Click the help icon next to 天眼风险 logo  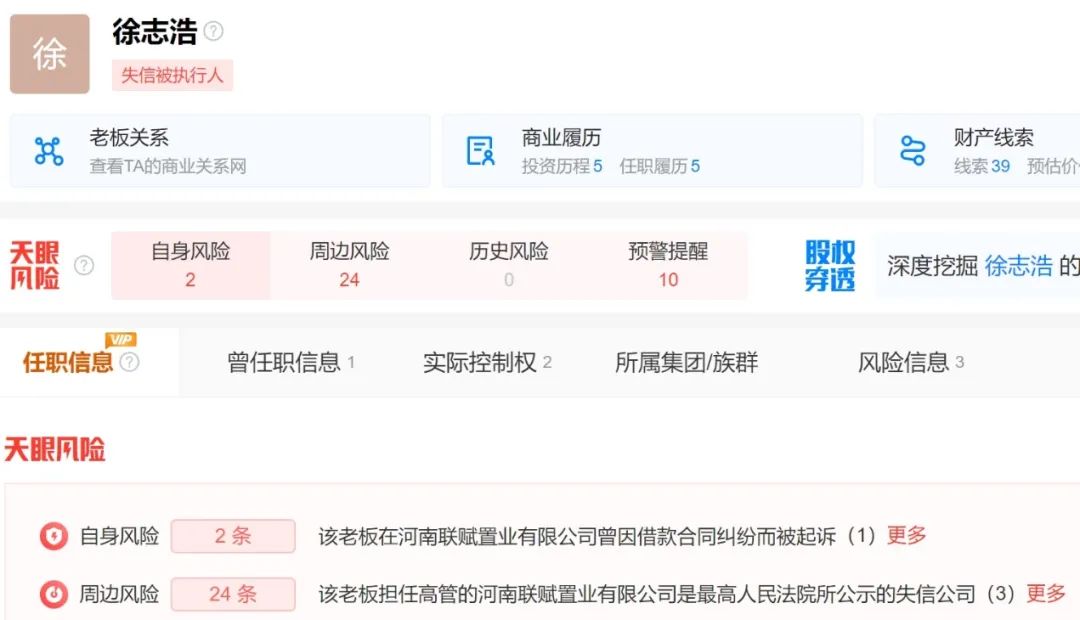pos(84,266)
